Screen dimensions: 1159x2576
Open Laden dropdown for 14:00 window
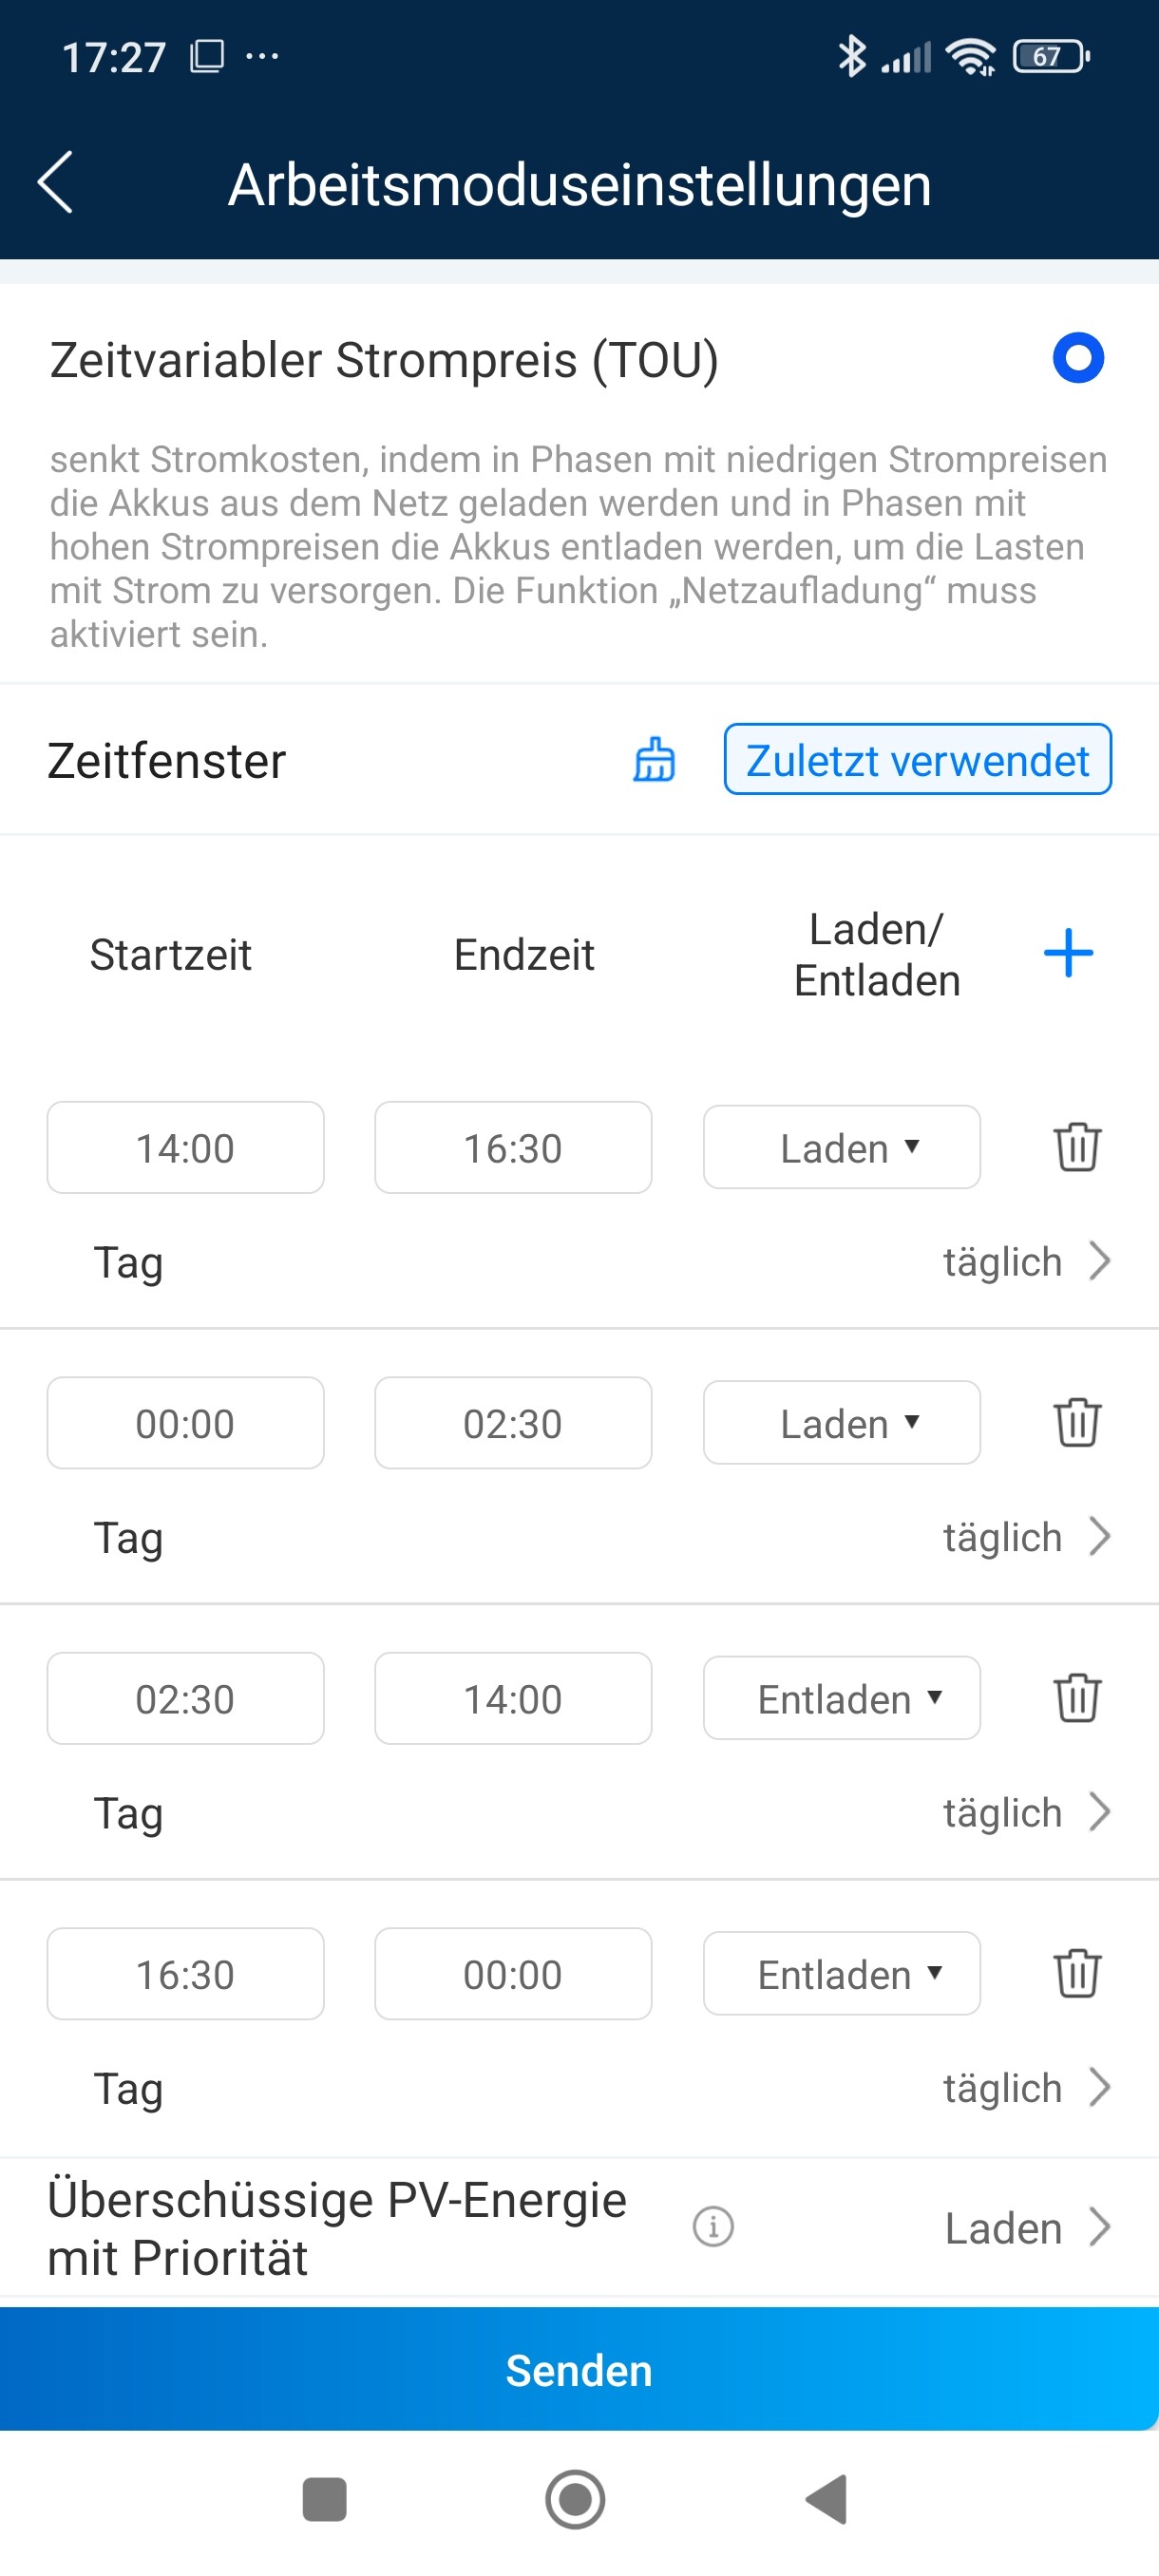tap(841, 1148)
